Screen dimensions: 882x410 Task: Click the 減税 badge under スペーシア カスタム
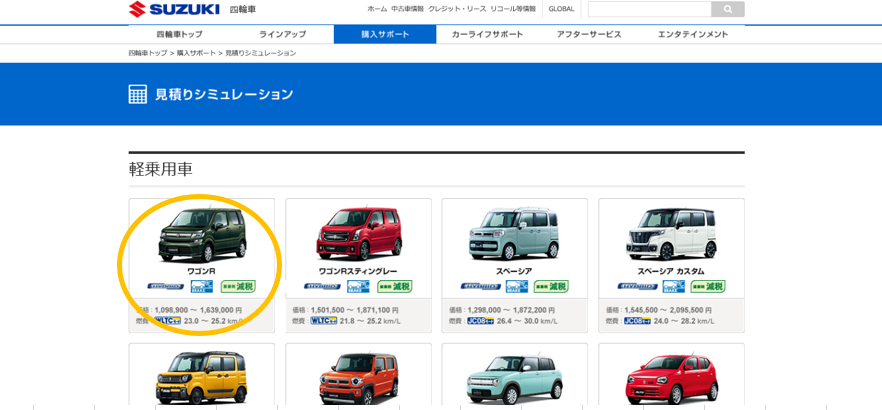[x=708, y=286]
